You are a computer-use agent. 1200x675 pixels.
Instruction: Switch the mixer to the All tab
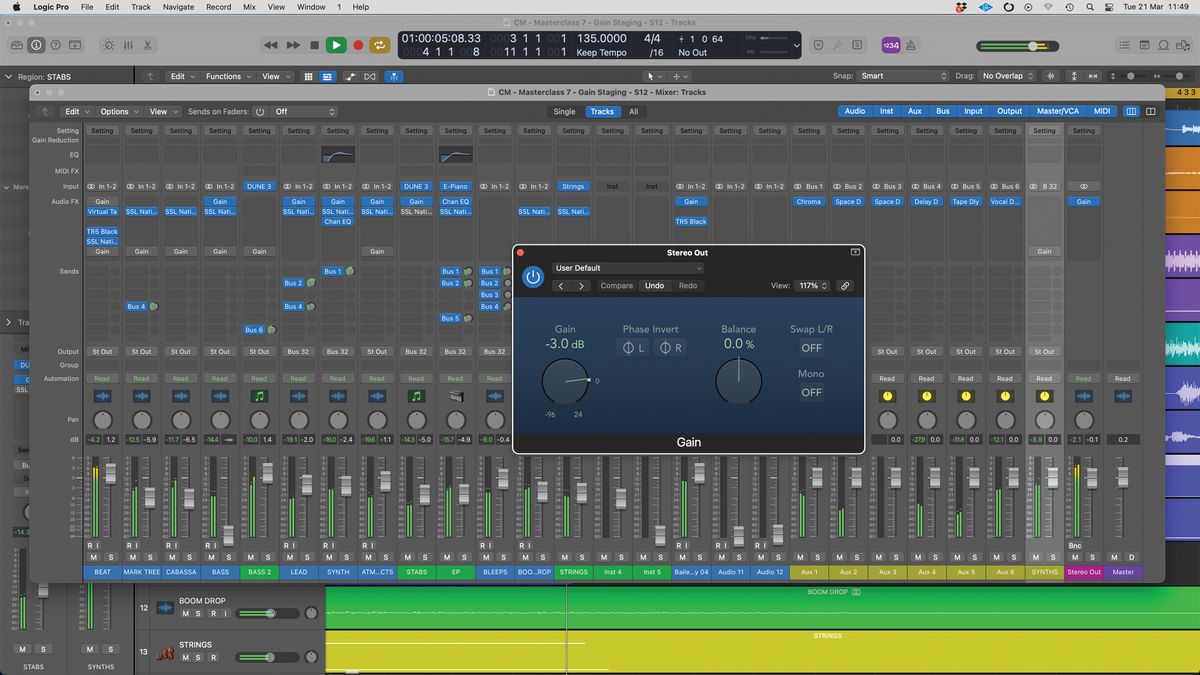[633, 111]
